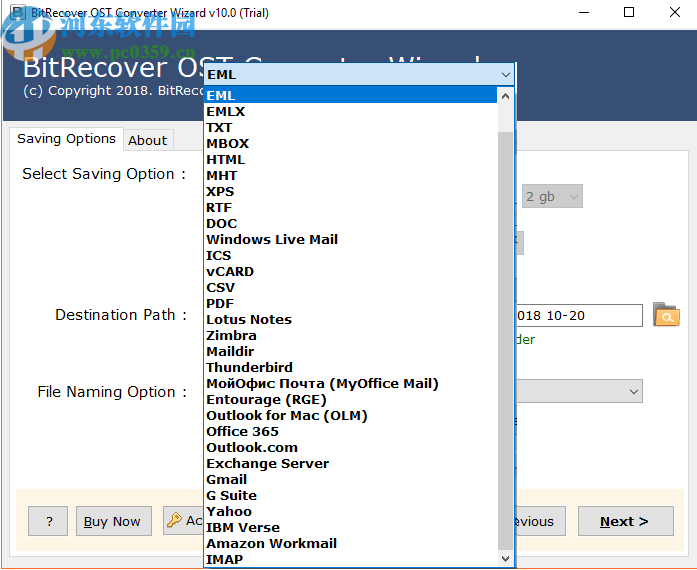Screen dimensions: 697x570
Task: Go forward with the Next button
Action: tap(625, 521)
